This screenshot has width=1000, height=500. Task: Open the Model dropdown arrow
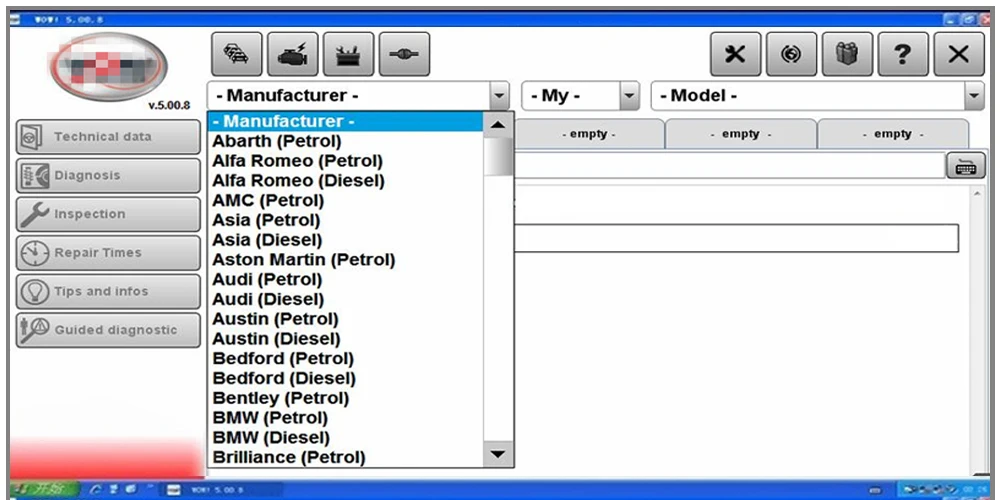[974, 96]
